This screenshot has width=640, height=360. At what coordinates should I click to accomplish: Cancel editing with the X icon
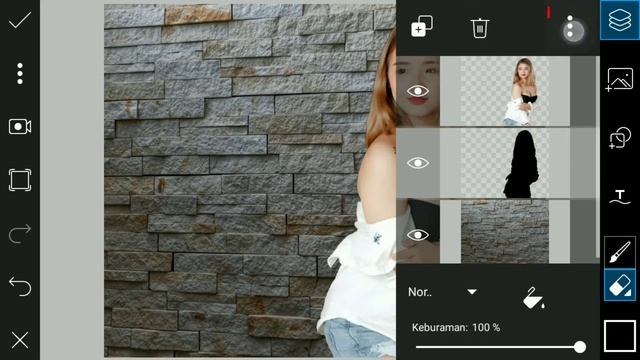(20, 340)
